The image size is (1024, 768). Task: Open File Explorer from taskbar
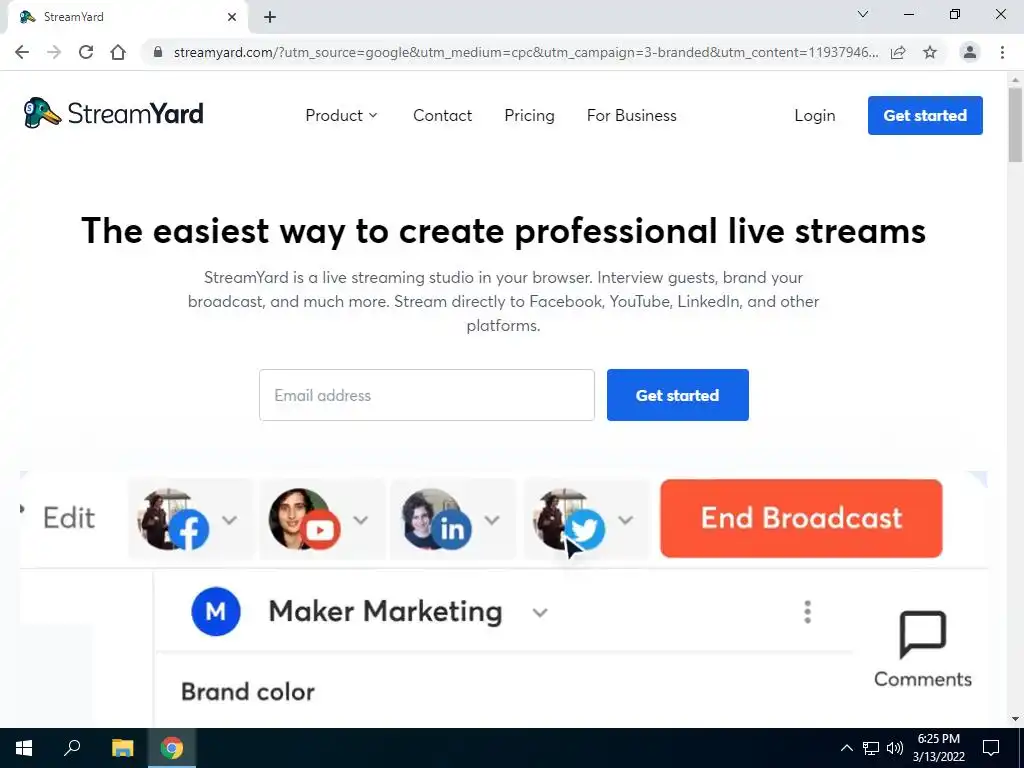point(122,748)
